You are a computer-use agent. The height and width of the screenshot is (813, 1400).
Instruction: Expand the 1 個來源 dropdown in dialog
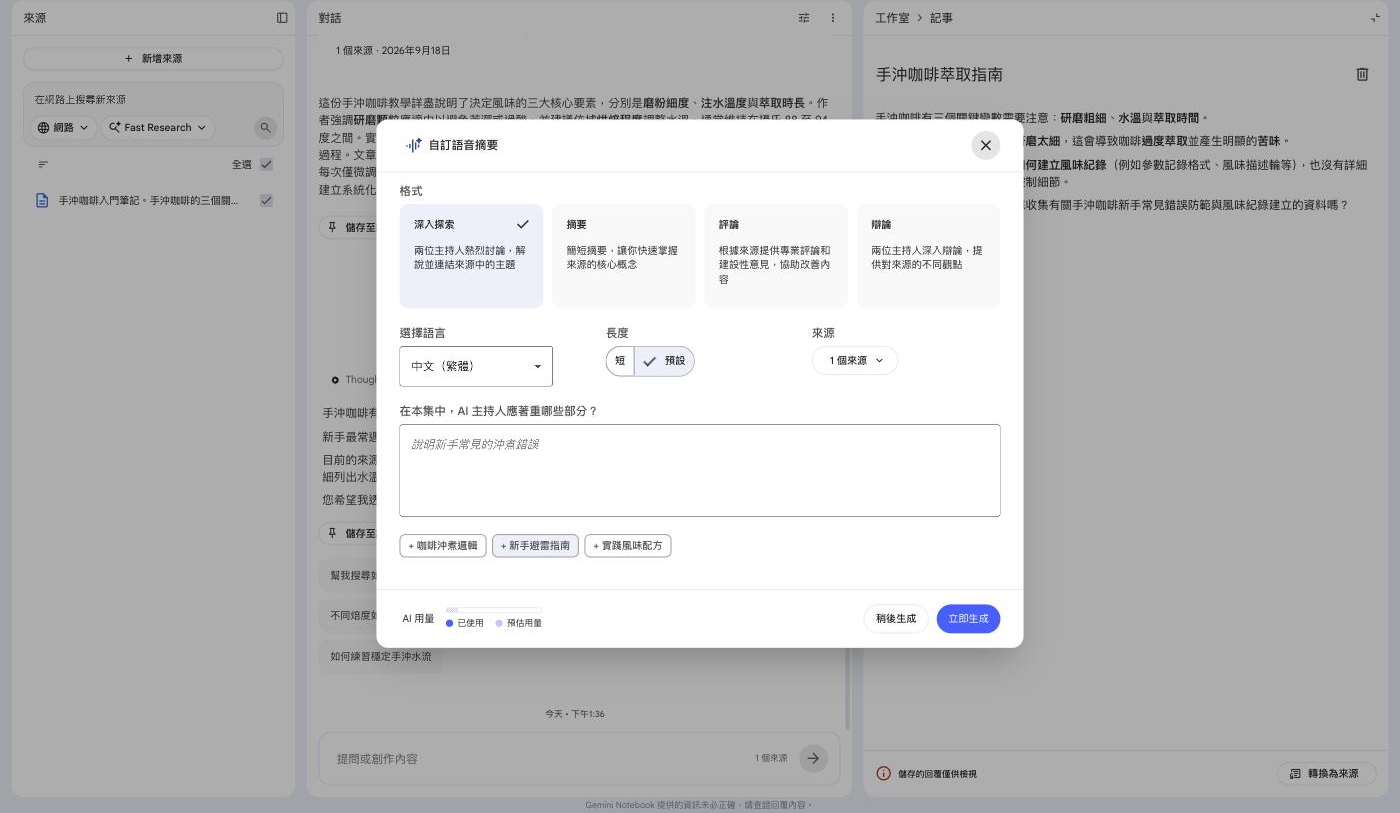click(x=855, y=361)
